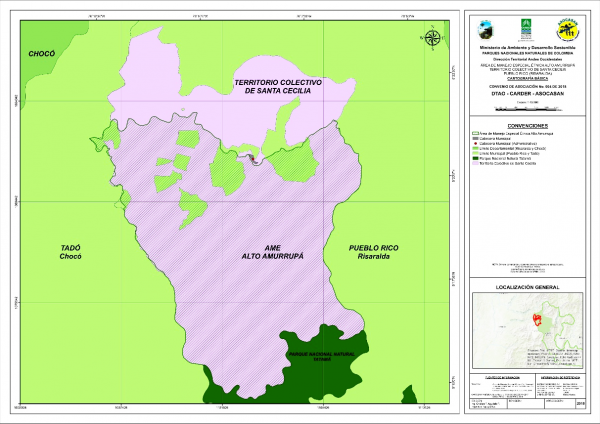This screenshot has height=424, width=600.
Task: Click the CONVENIO DE ASOCIACIÓN line
Action: click(x=527, y=87)
